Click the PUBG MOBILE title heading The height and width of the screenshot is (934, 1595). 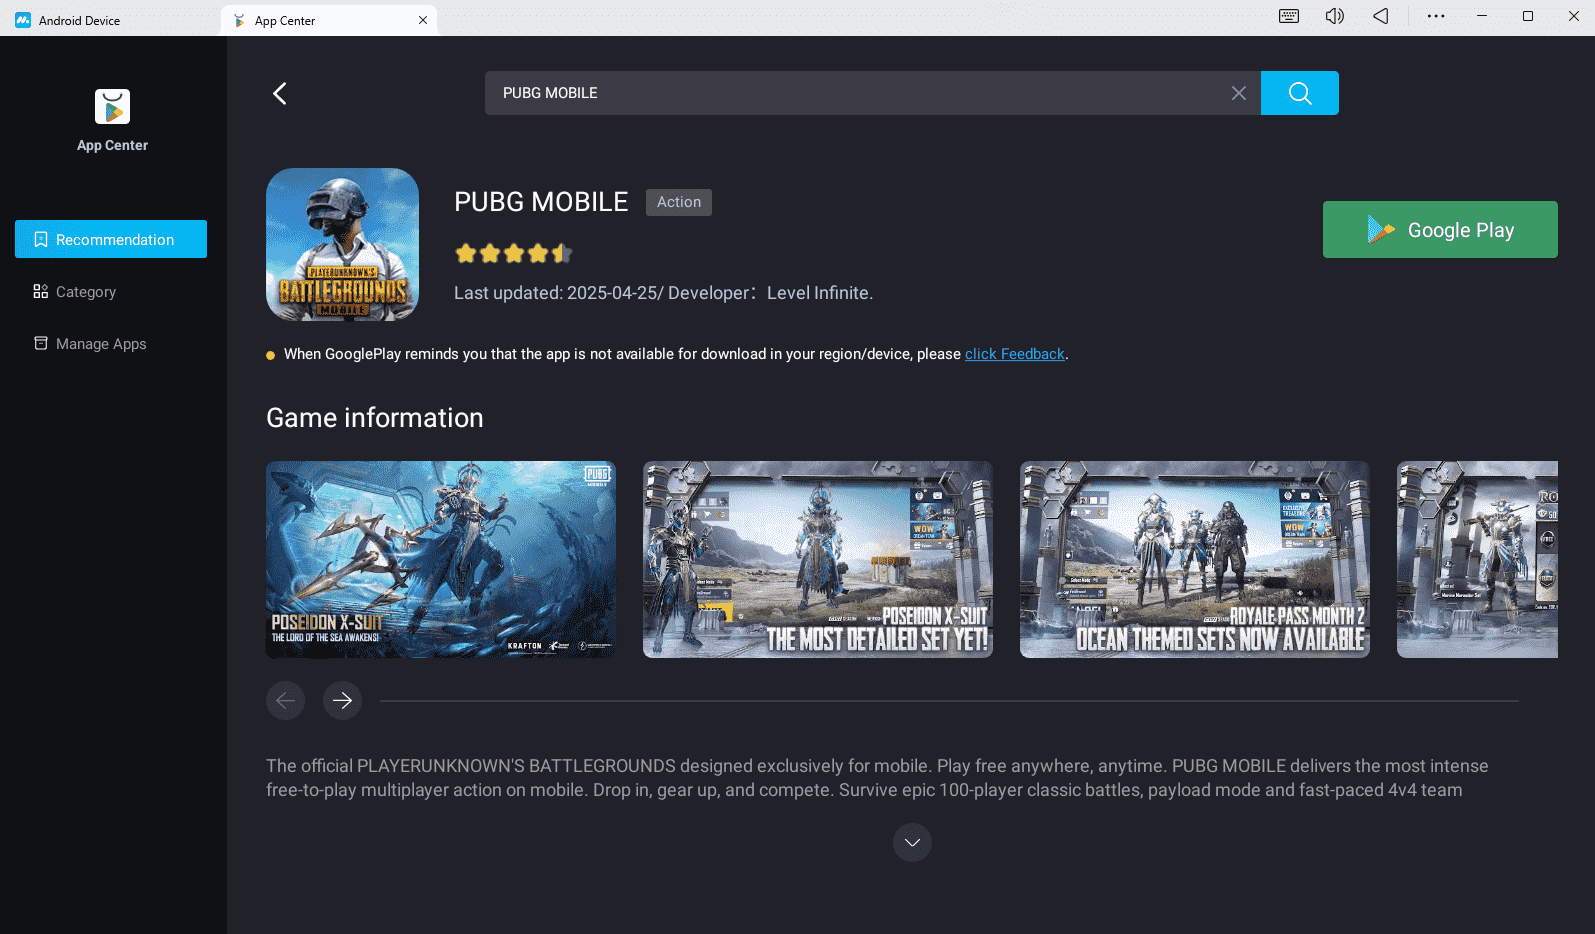click(541, 202)
